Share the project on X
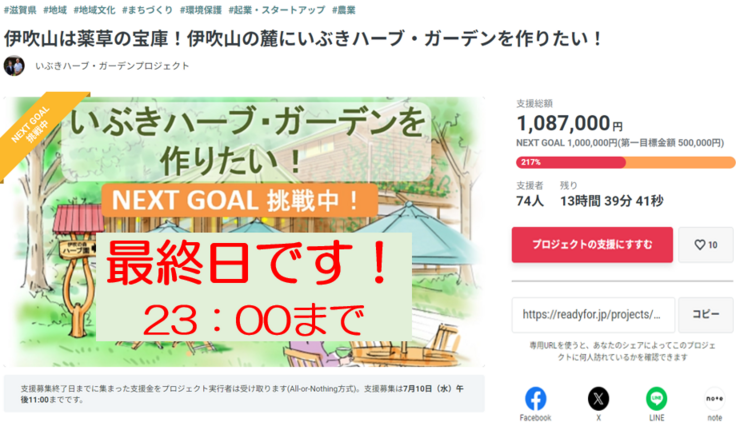The image size is (736, 426). coord(598,398)
